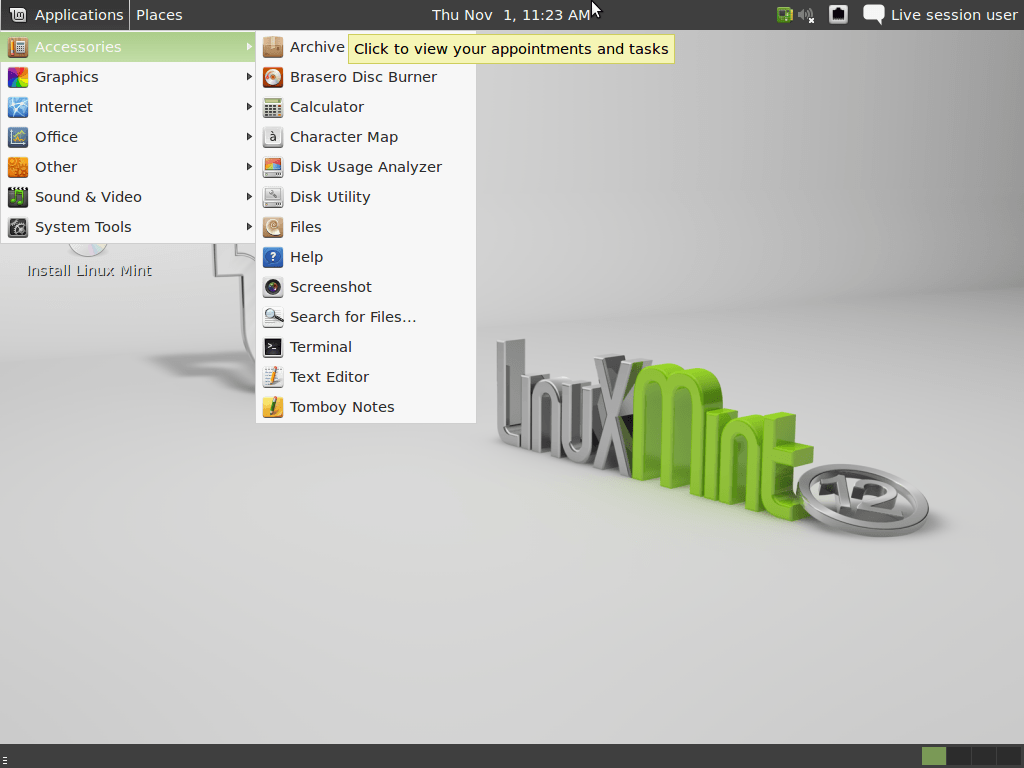Switch to the third workspace in switcher

click(x=984, y=756)
